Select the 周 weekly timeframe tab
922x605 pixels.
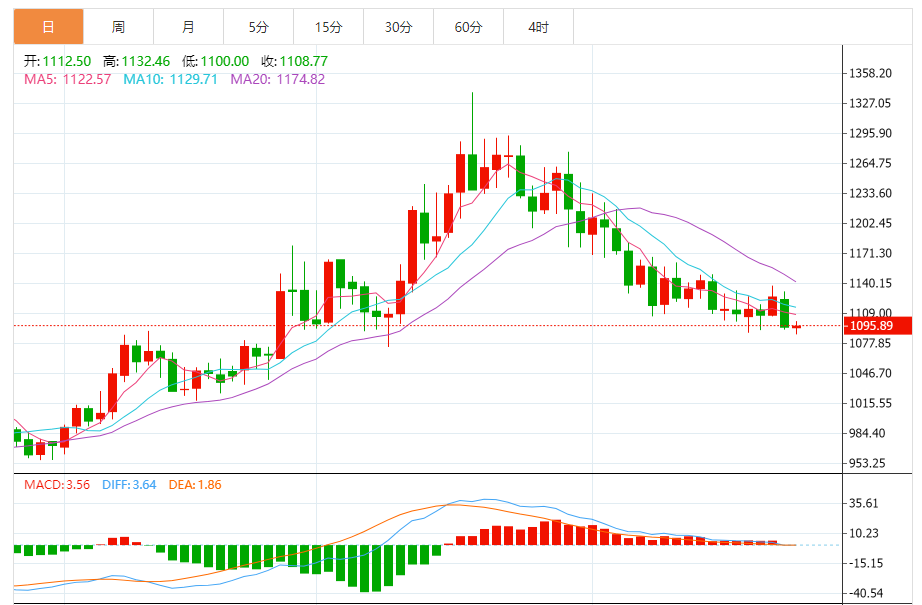[119, 28]
